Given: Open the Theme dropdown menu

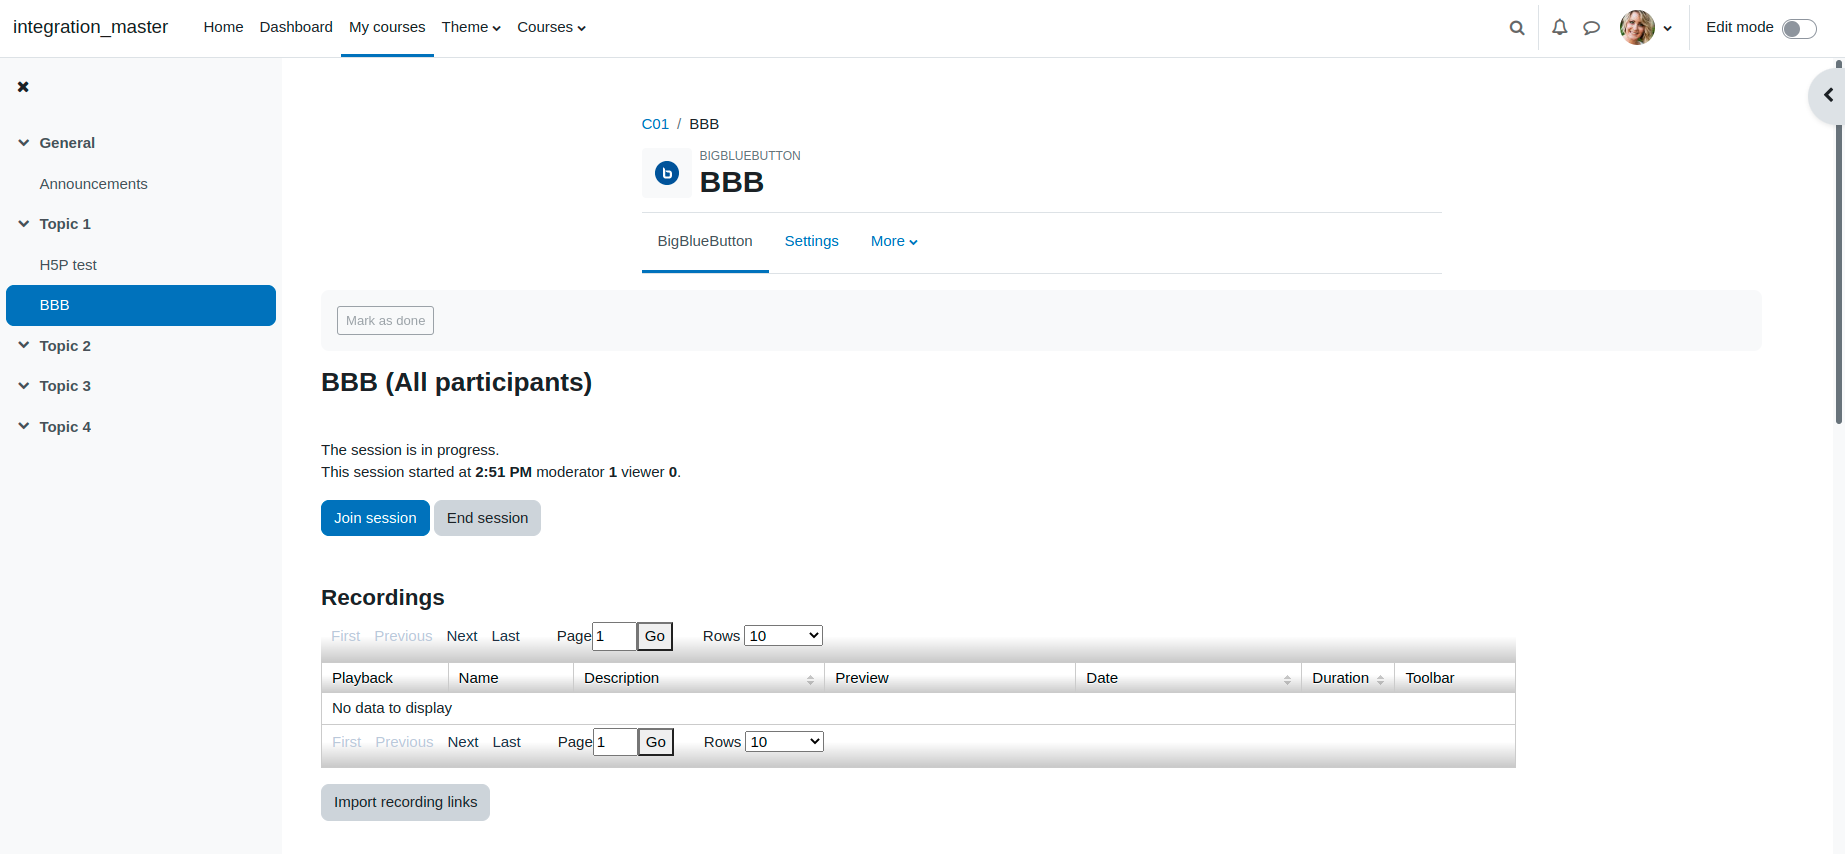Looking at the screenshot, I should [471, 27].
